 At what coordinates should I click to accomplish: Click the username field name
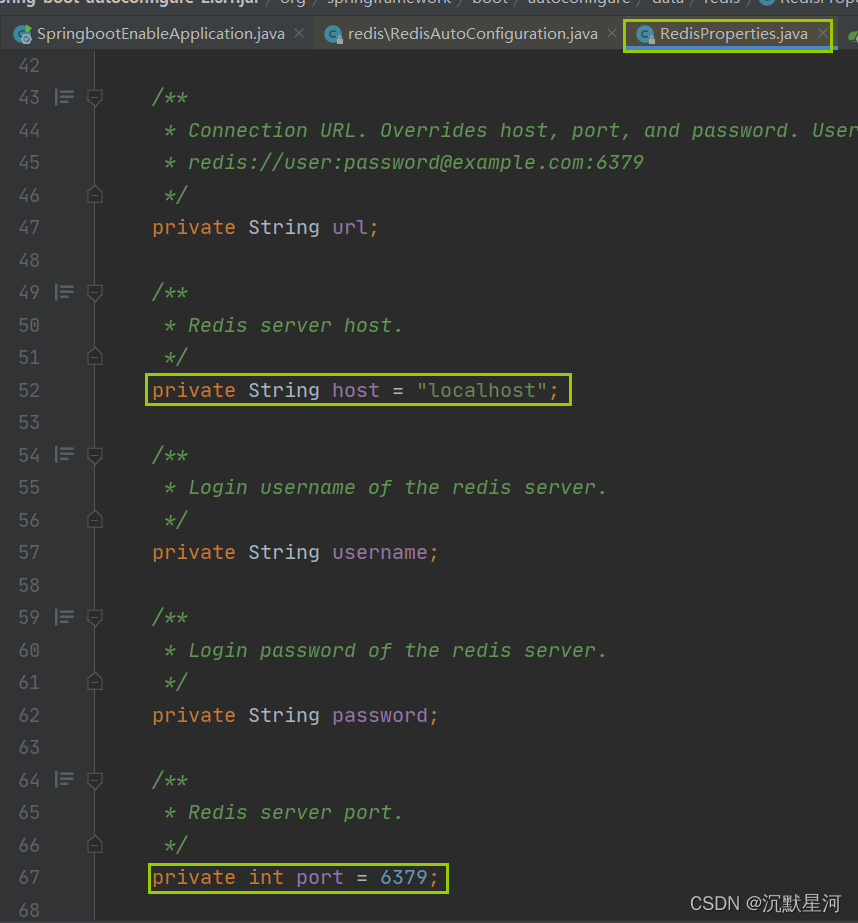coord(380,552)
